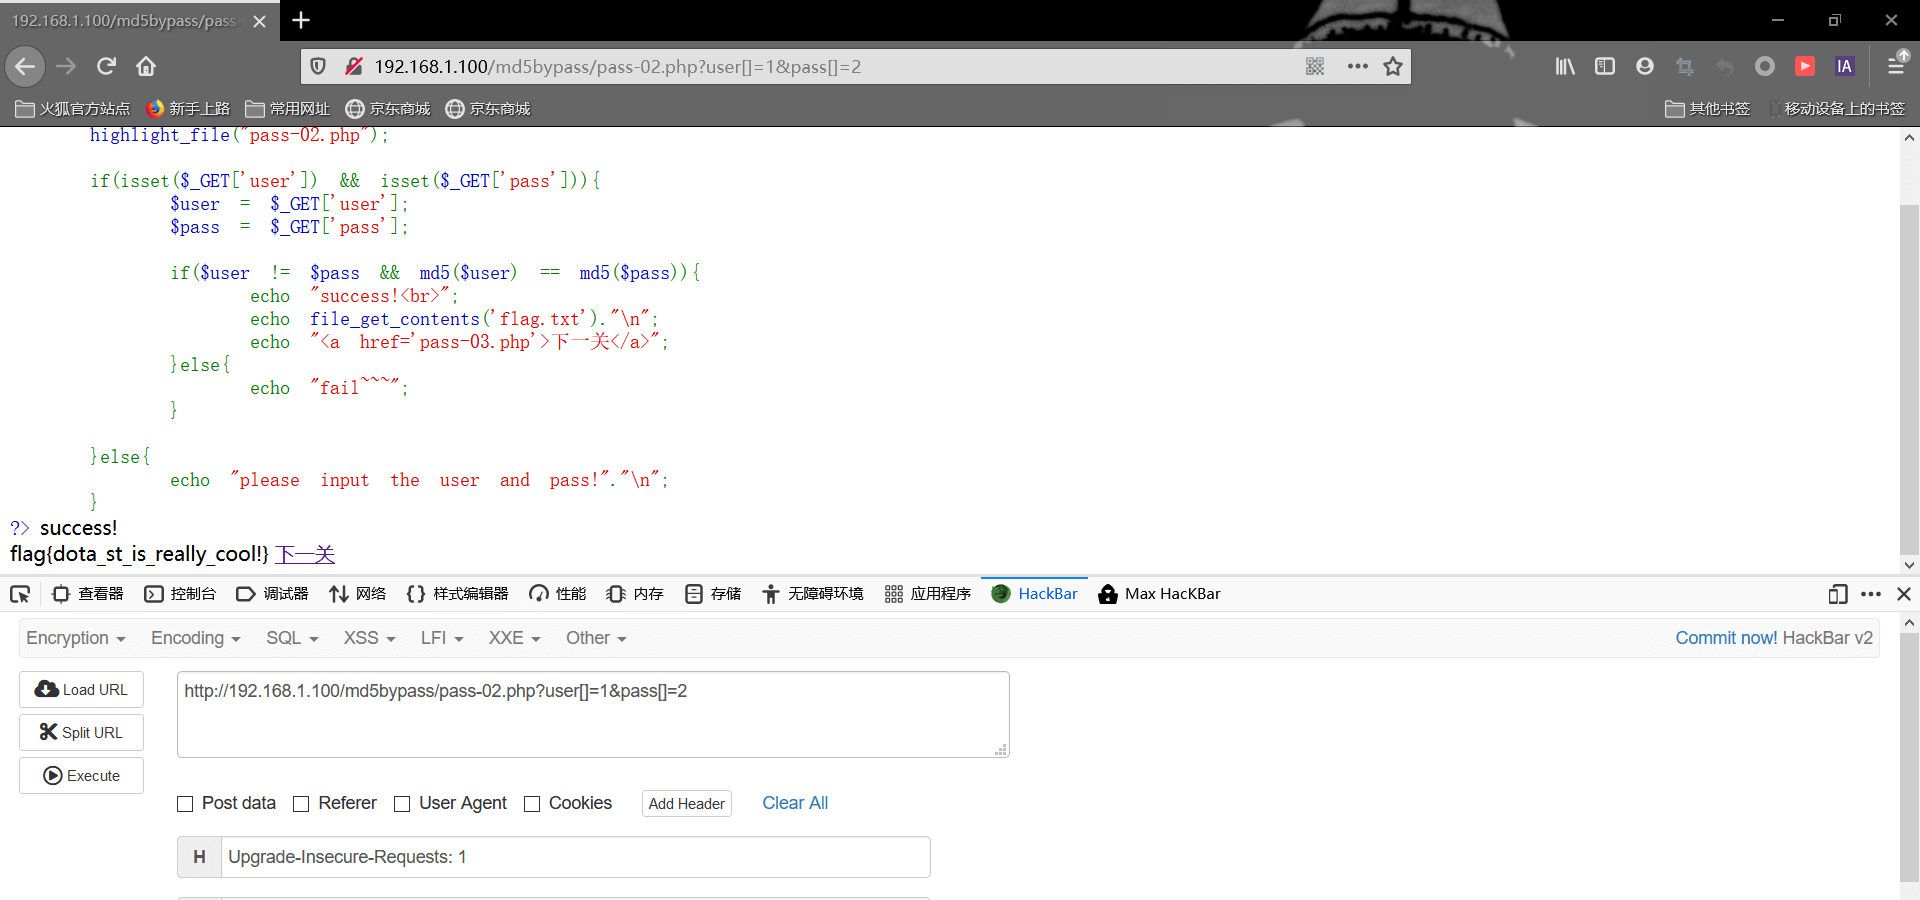Open devtools more options menu
Image resolution: width=1920 pixels, height=900 pixels.
[1871, 594]
